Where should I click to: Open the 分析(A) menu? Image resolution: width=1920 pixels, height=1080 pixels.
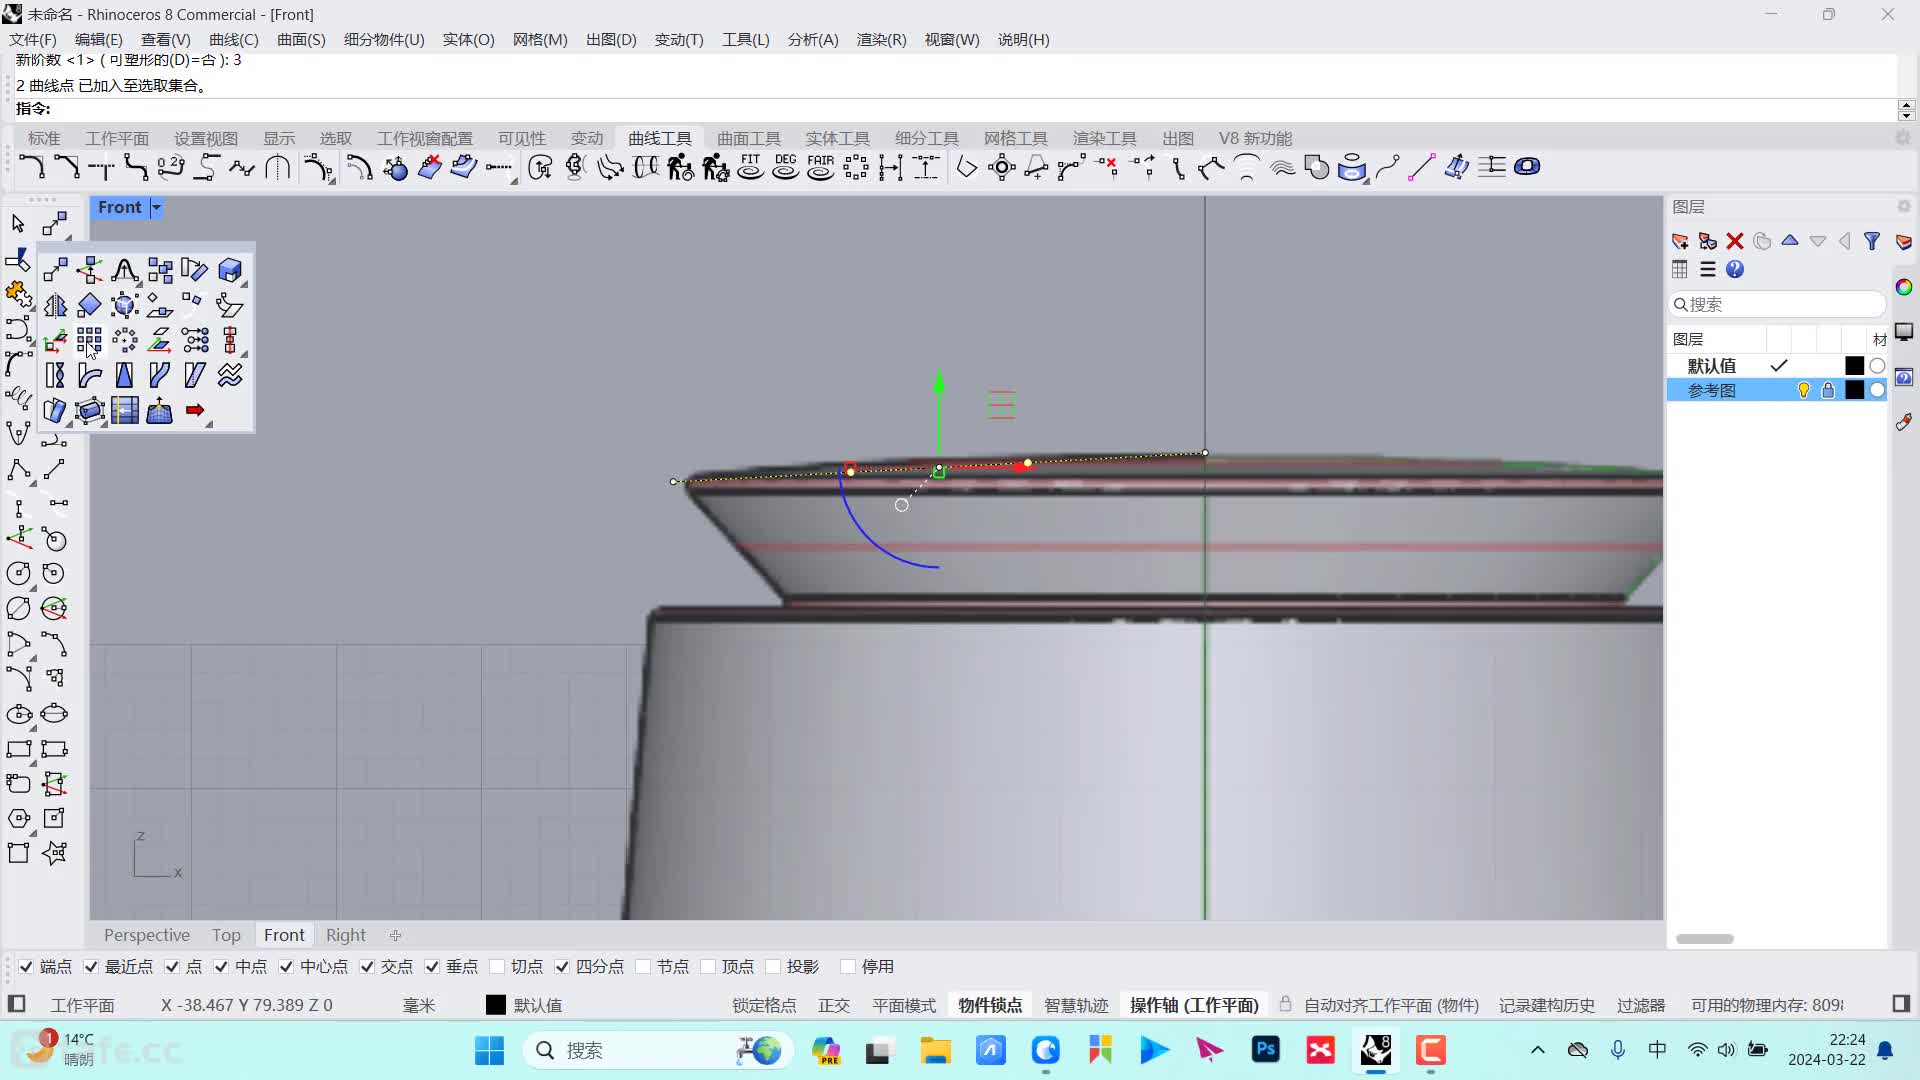coord(813,39)
